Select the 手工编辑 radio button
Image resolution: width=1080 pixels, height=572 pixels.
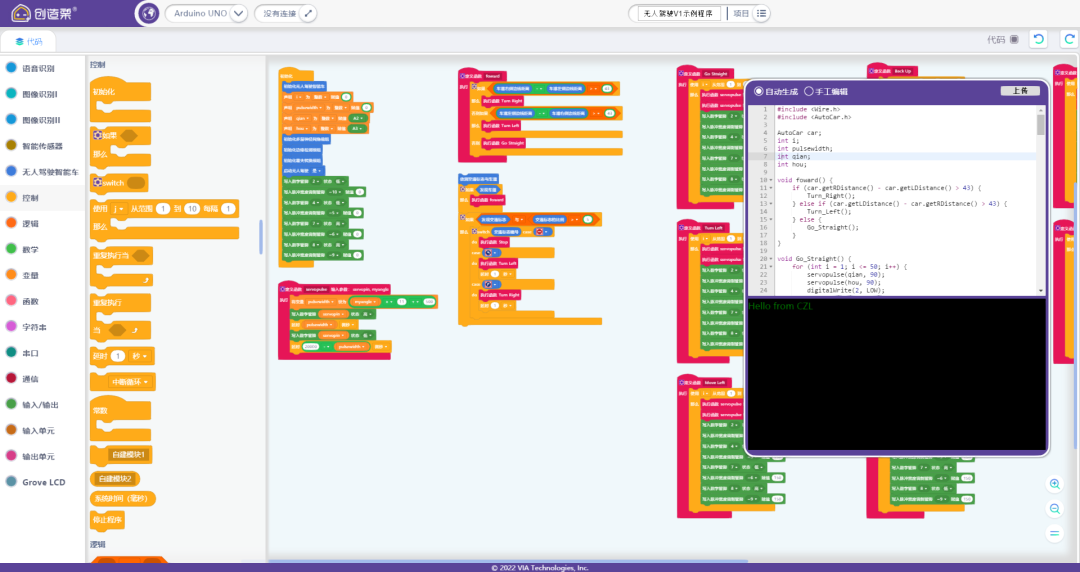tap(809, 91)
